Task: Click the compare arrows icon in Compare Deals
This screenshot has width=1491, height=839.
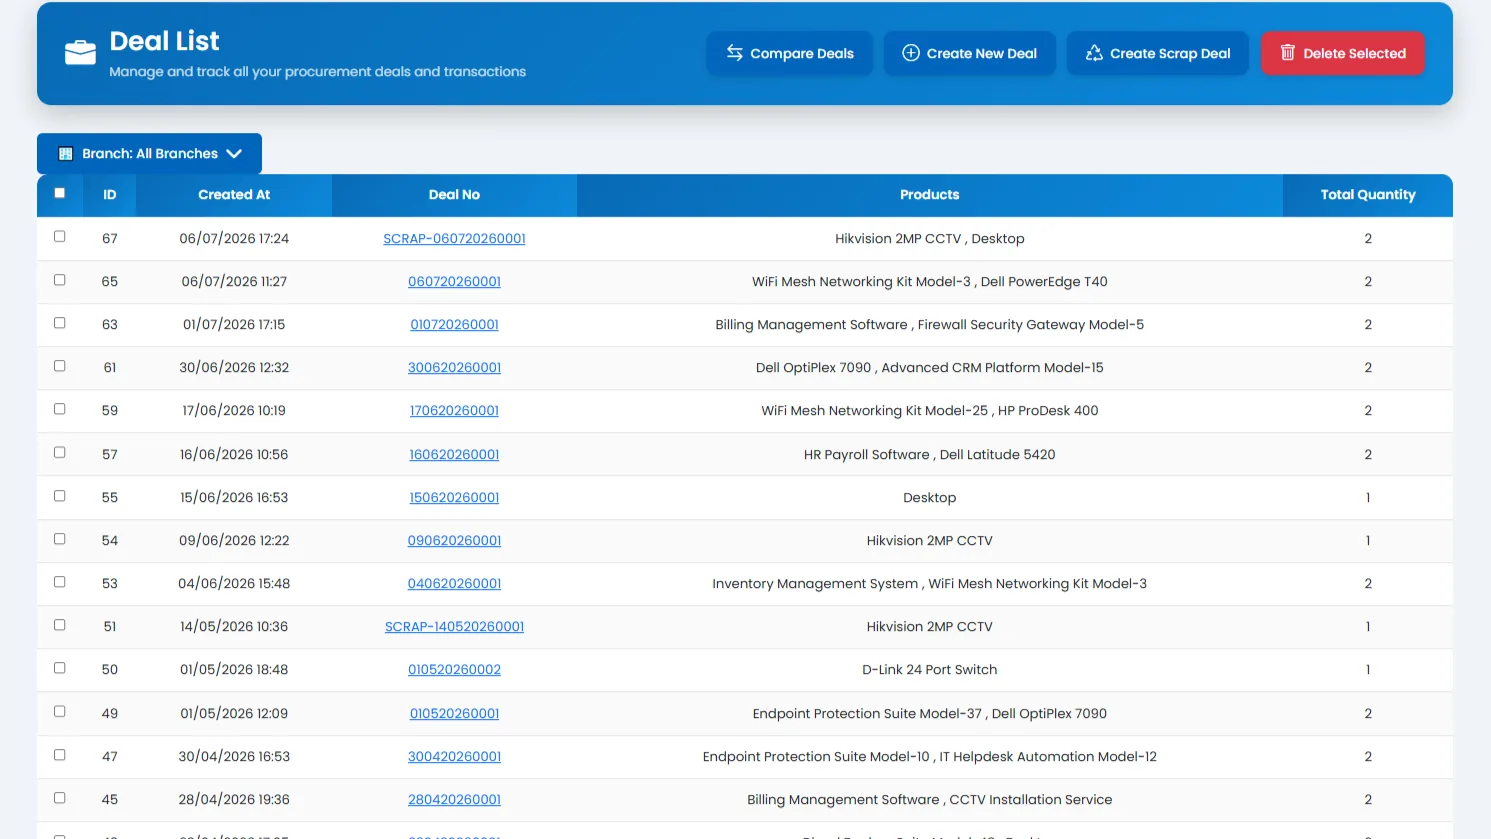Action: [735, 53]
